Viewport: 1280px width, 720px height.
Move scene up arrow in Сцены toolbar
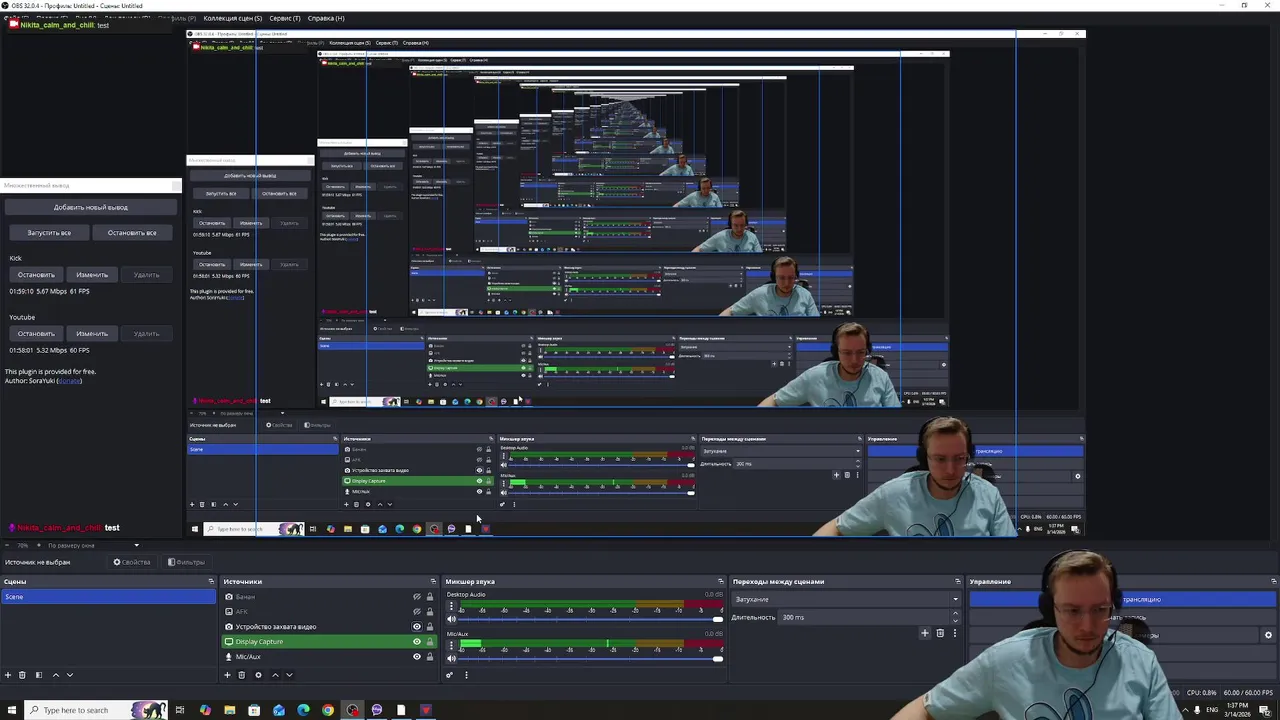[x=55, y=675]
